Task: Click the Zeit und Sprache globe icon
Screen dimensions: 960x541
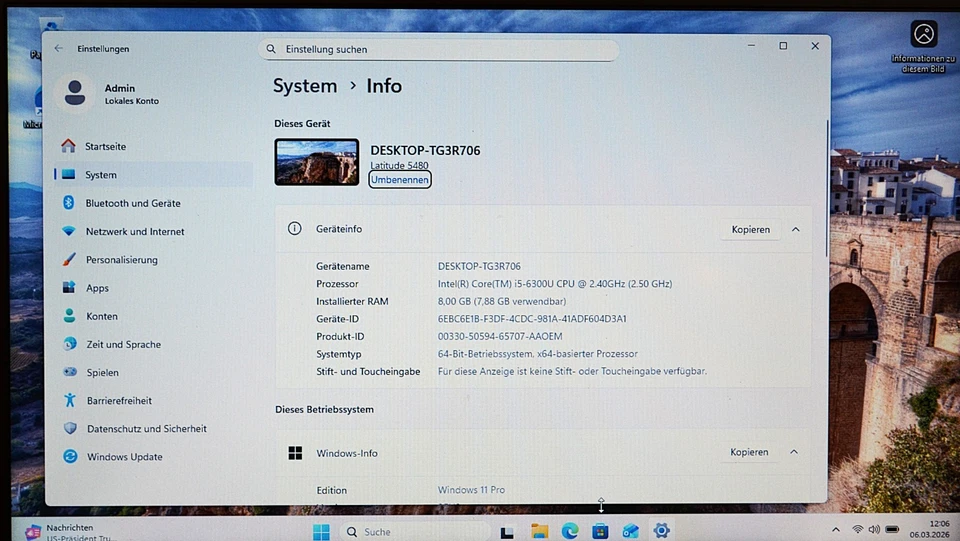Action: point(70,344)
